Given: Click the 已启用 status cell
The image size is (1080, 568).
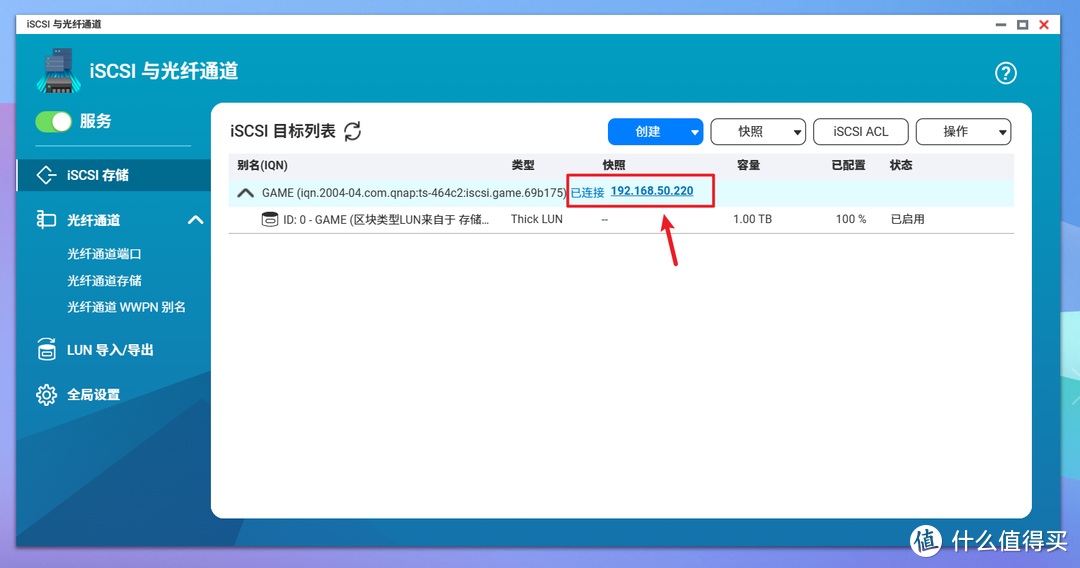Looking at the screenshot, I should (x=907, y=220).
